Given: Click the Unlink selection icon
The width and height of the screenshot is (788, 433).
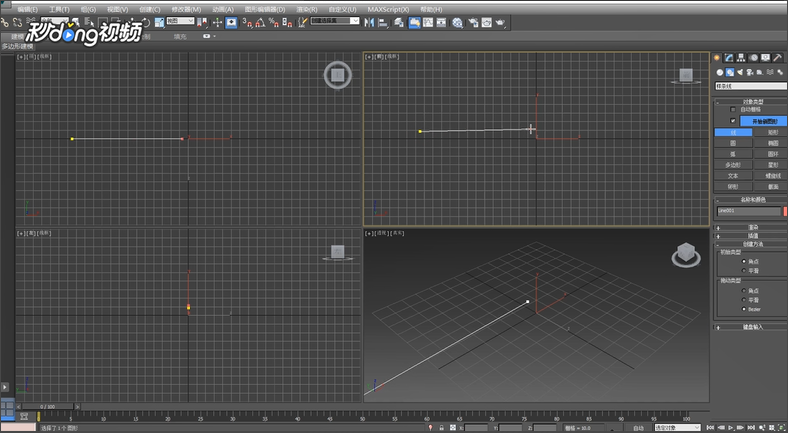Looking at the screenshot, I should click(x=18, y=22).
